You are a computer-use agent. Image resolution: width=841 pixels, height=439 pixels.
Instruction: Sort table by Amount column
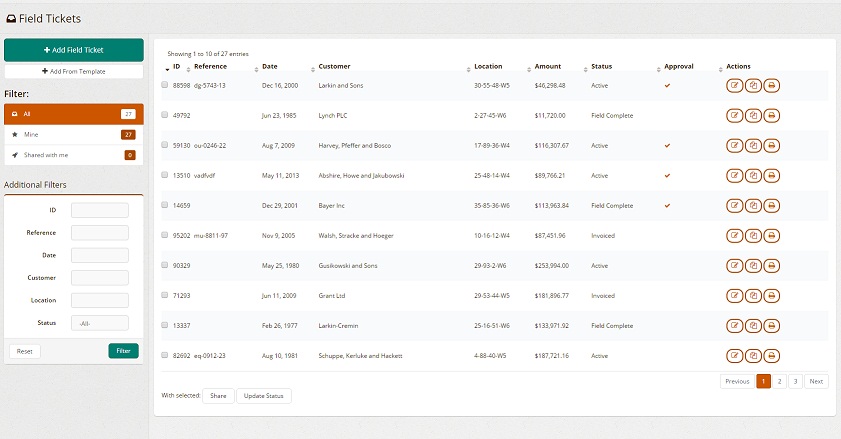point(548,67)
